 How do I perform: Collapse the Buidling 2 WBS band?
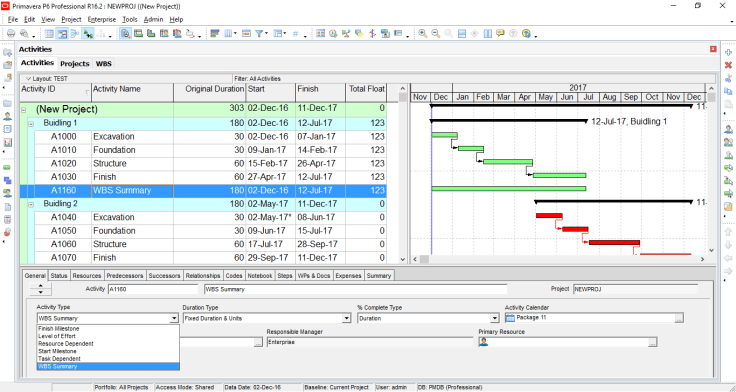pos(31,205)
